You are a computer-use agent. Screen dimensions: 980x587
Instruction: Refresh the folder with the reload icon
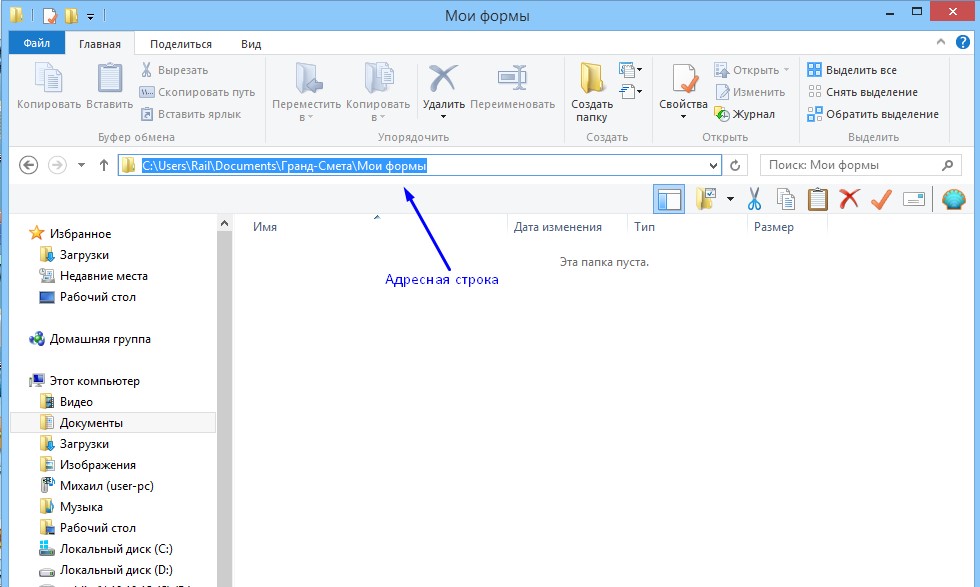[x=735, y=165]
